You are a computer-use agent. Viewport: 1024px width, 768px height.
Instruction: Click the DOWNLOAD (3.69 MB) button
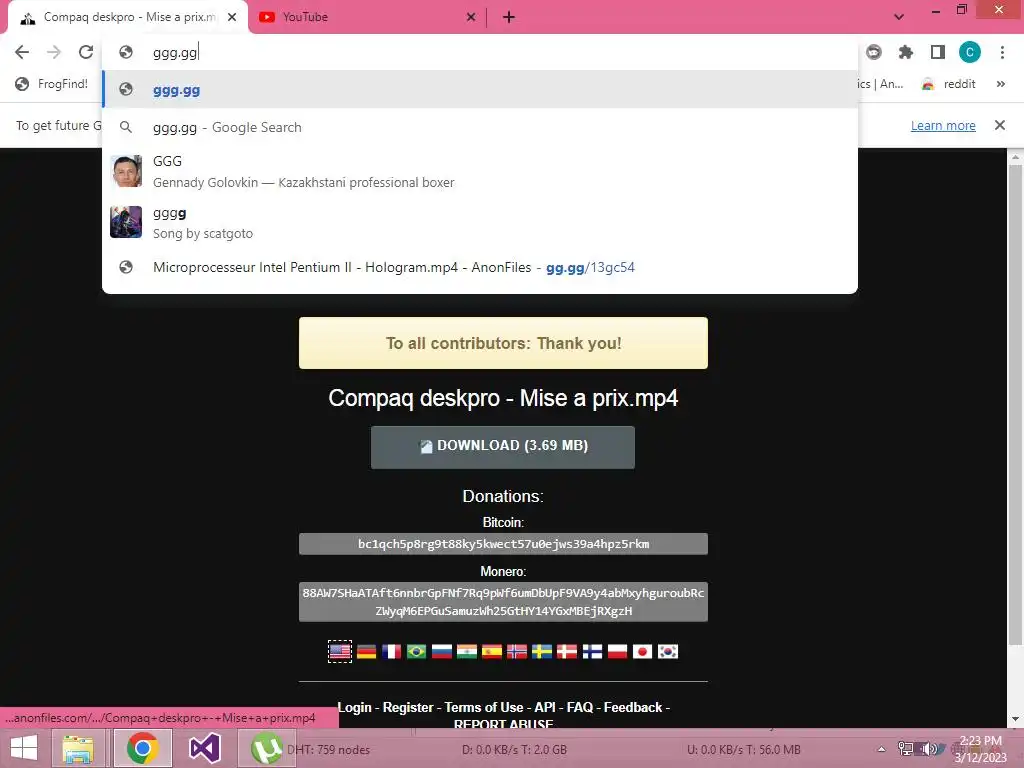pos(503,447)
